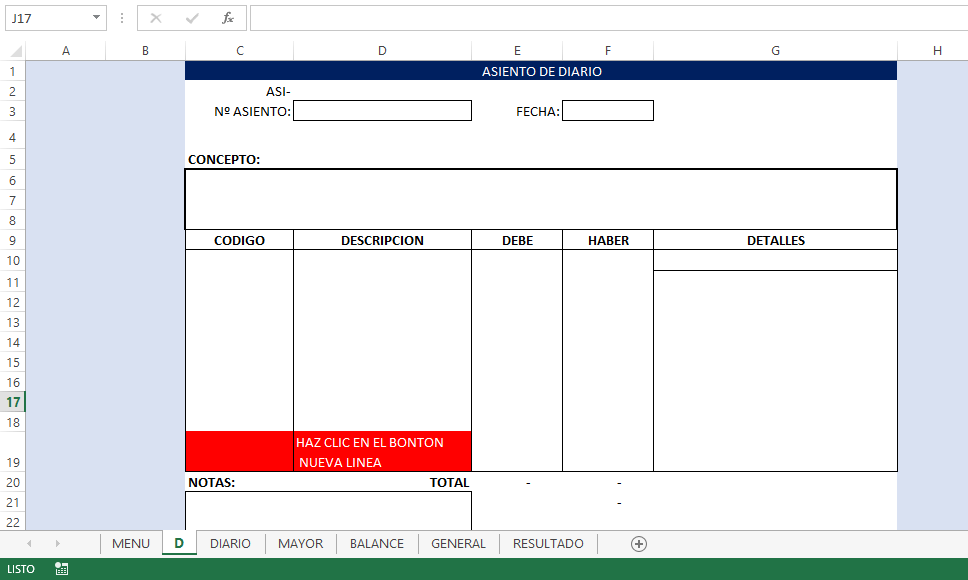The width and height of the screenshot is (968, 580).
Task: Click the Enter checkmark icon in formula bar
Action: [x=192, y=18]
